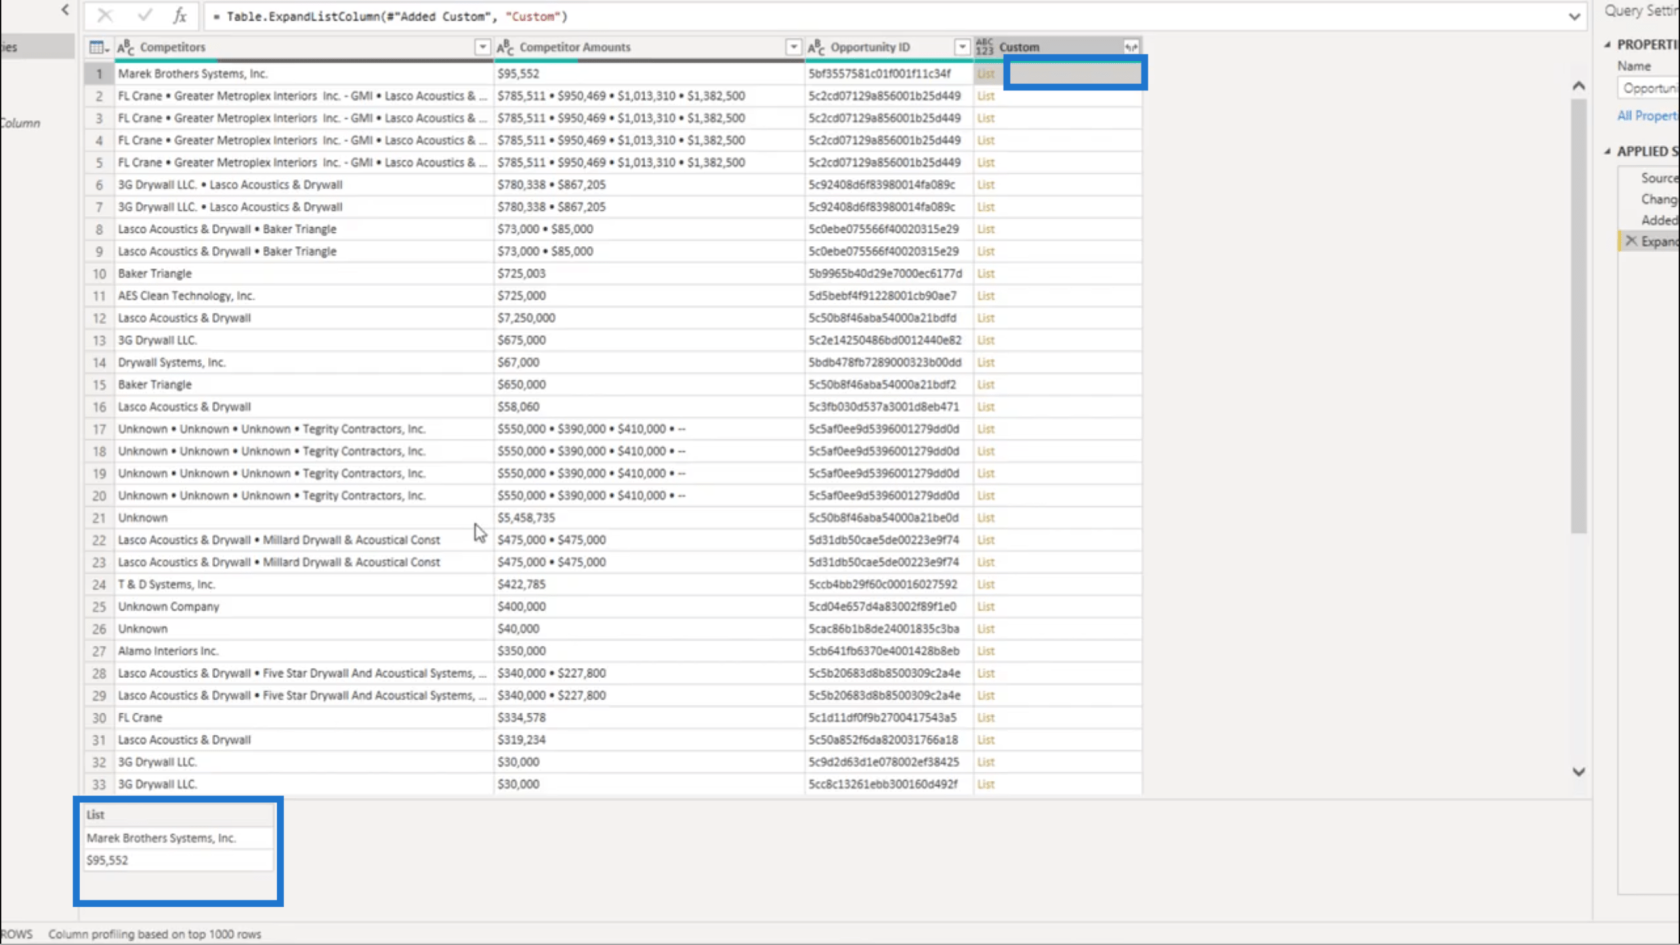Screen dimensions: 1680x945
Task: Click the $780,338 • $867,205 cell in row 6
Action: pos(648,185)
